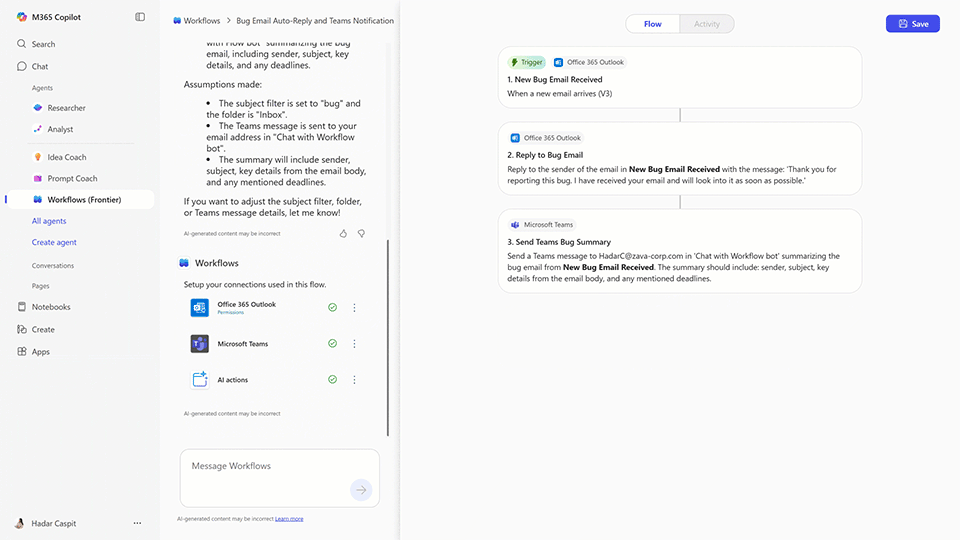This screenshot has width=960, height=540.
Task: Click the Office 365 Outlook badge on step 1
Action: (588, 62)
